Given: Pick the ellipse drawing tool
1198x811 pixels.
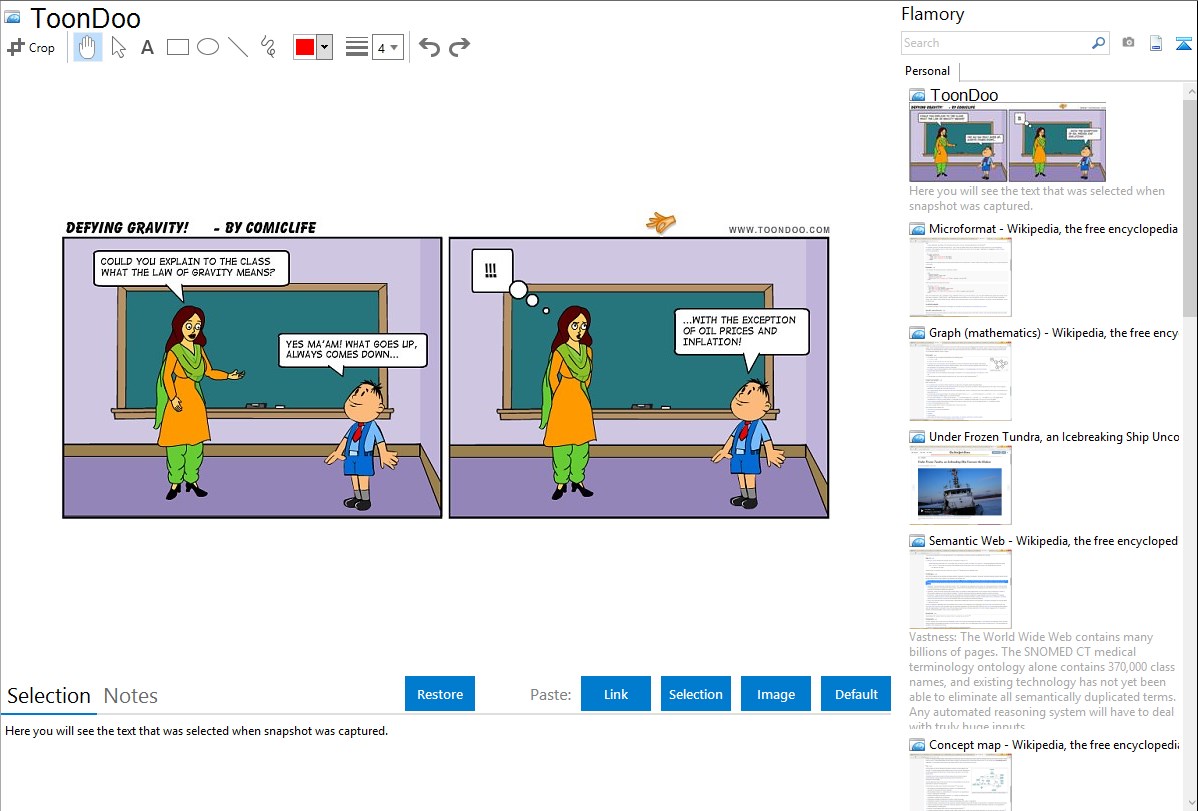Looking at the screenshot, I should (x=208, y=47).
